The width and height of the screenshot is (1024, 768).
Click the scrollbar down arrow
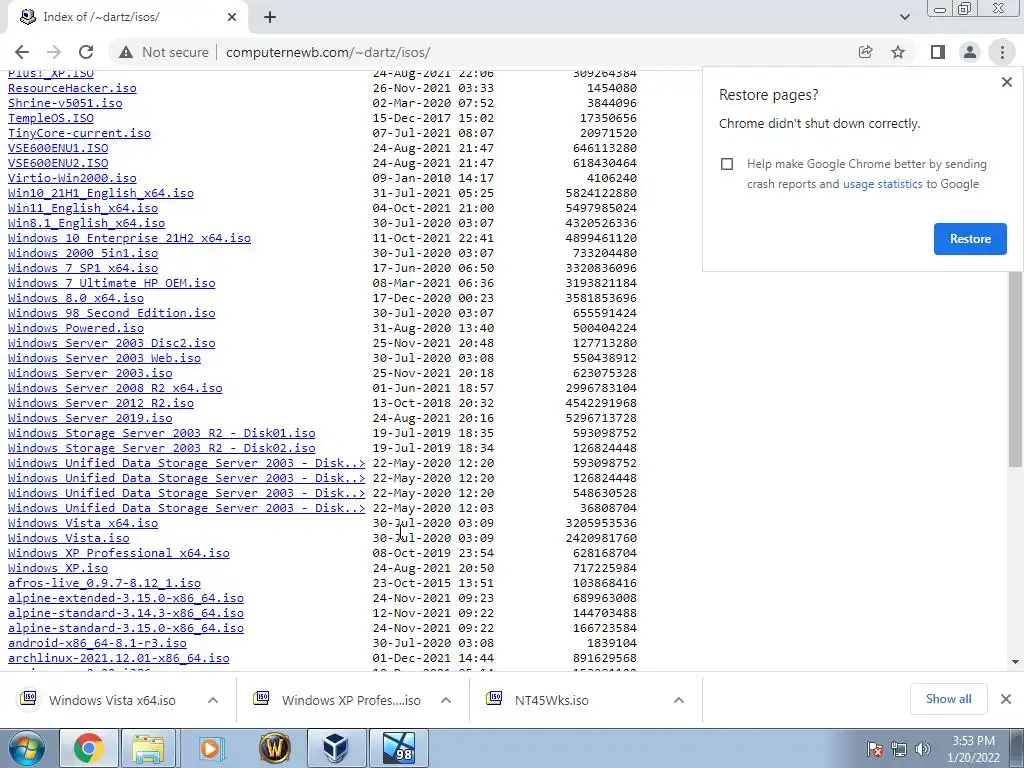pyautogui.click(x=1015, y=662)
